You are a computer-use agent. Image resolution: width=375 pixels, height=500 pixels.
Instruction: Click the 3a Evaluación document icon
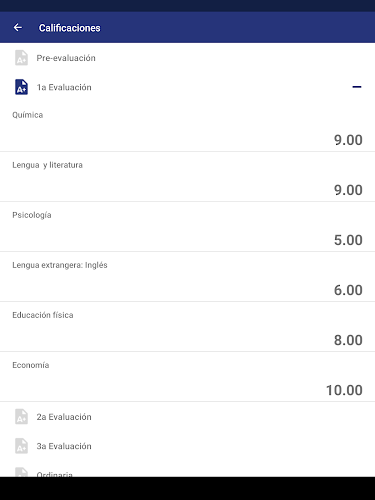coord(21,446)
